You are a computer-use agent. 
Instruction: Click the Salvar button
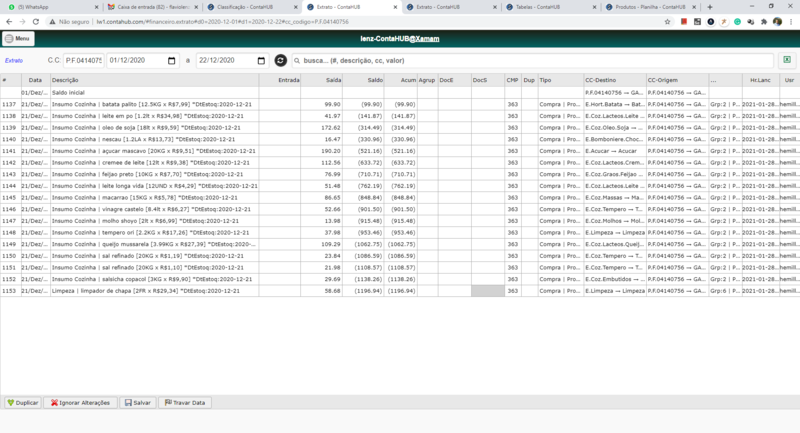tap(138, 402)
